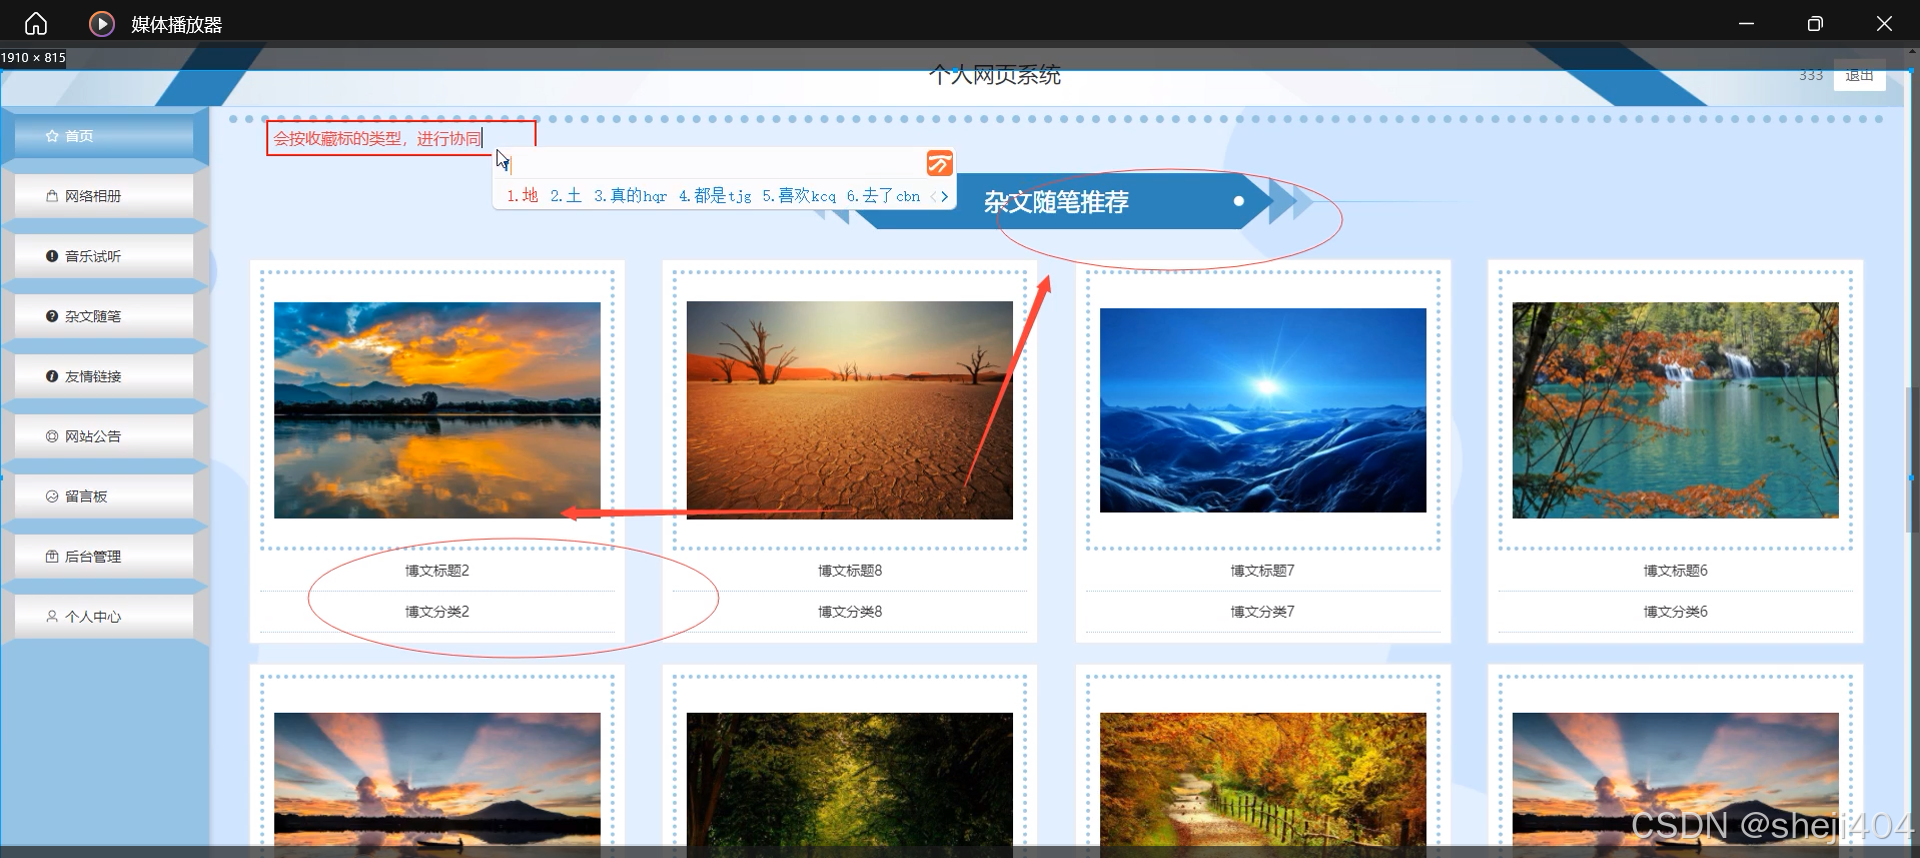1920x858 pixels.
Task: Open the 音乐试听 menu item
Action: pos(104,256)
